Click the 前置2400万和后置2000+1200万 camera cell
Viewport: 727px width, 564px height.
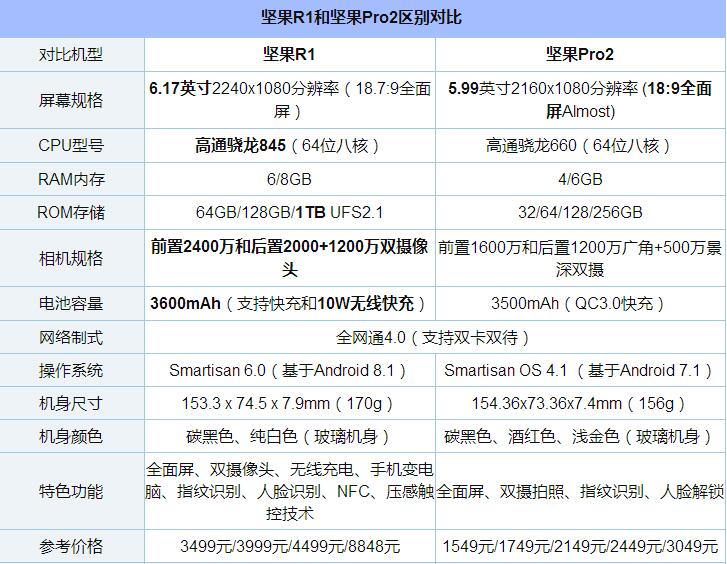pos(290,258)
